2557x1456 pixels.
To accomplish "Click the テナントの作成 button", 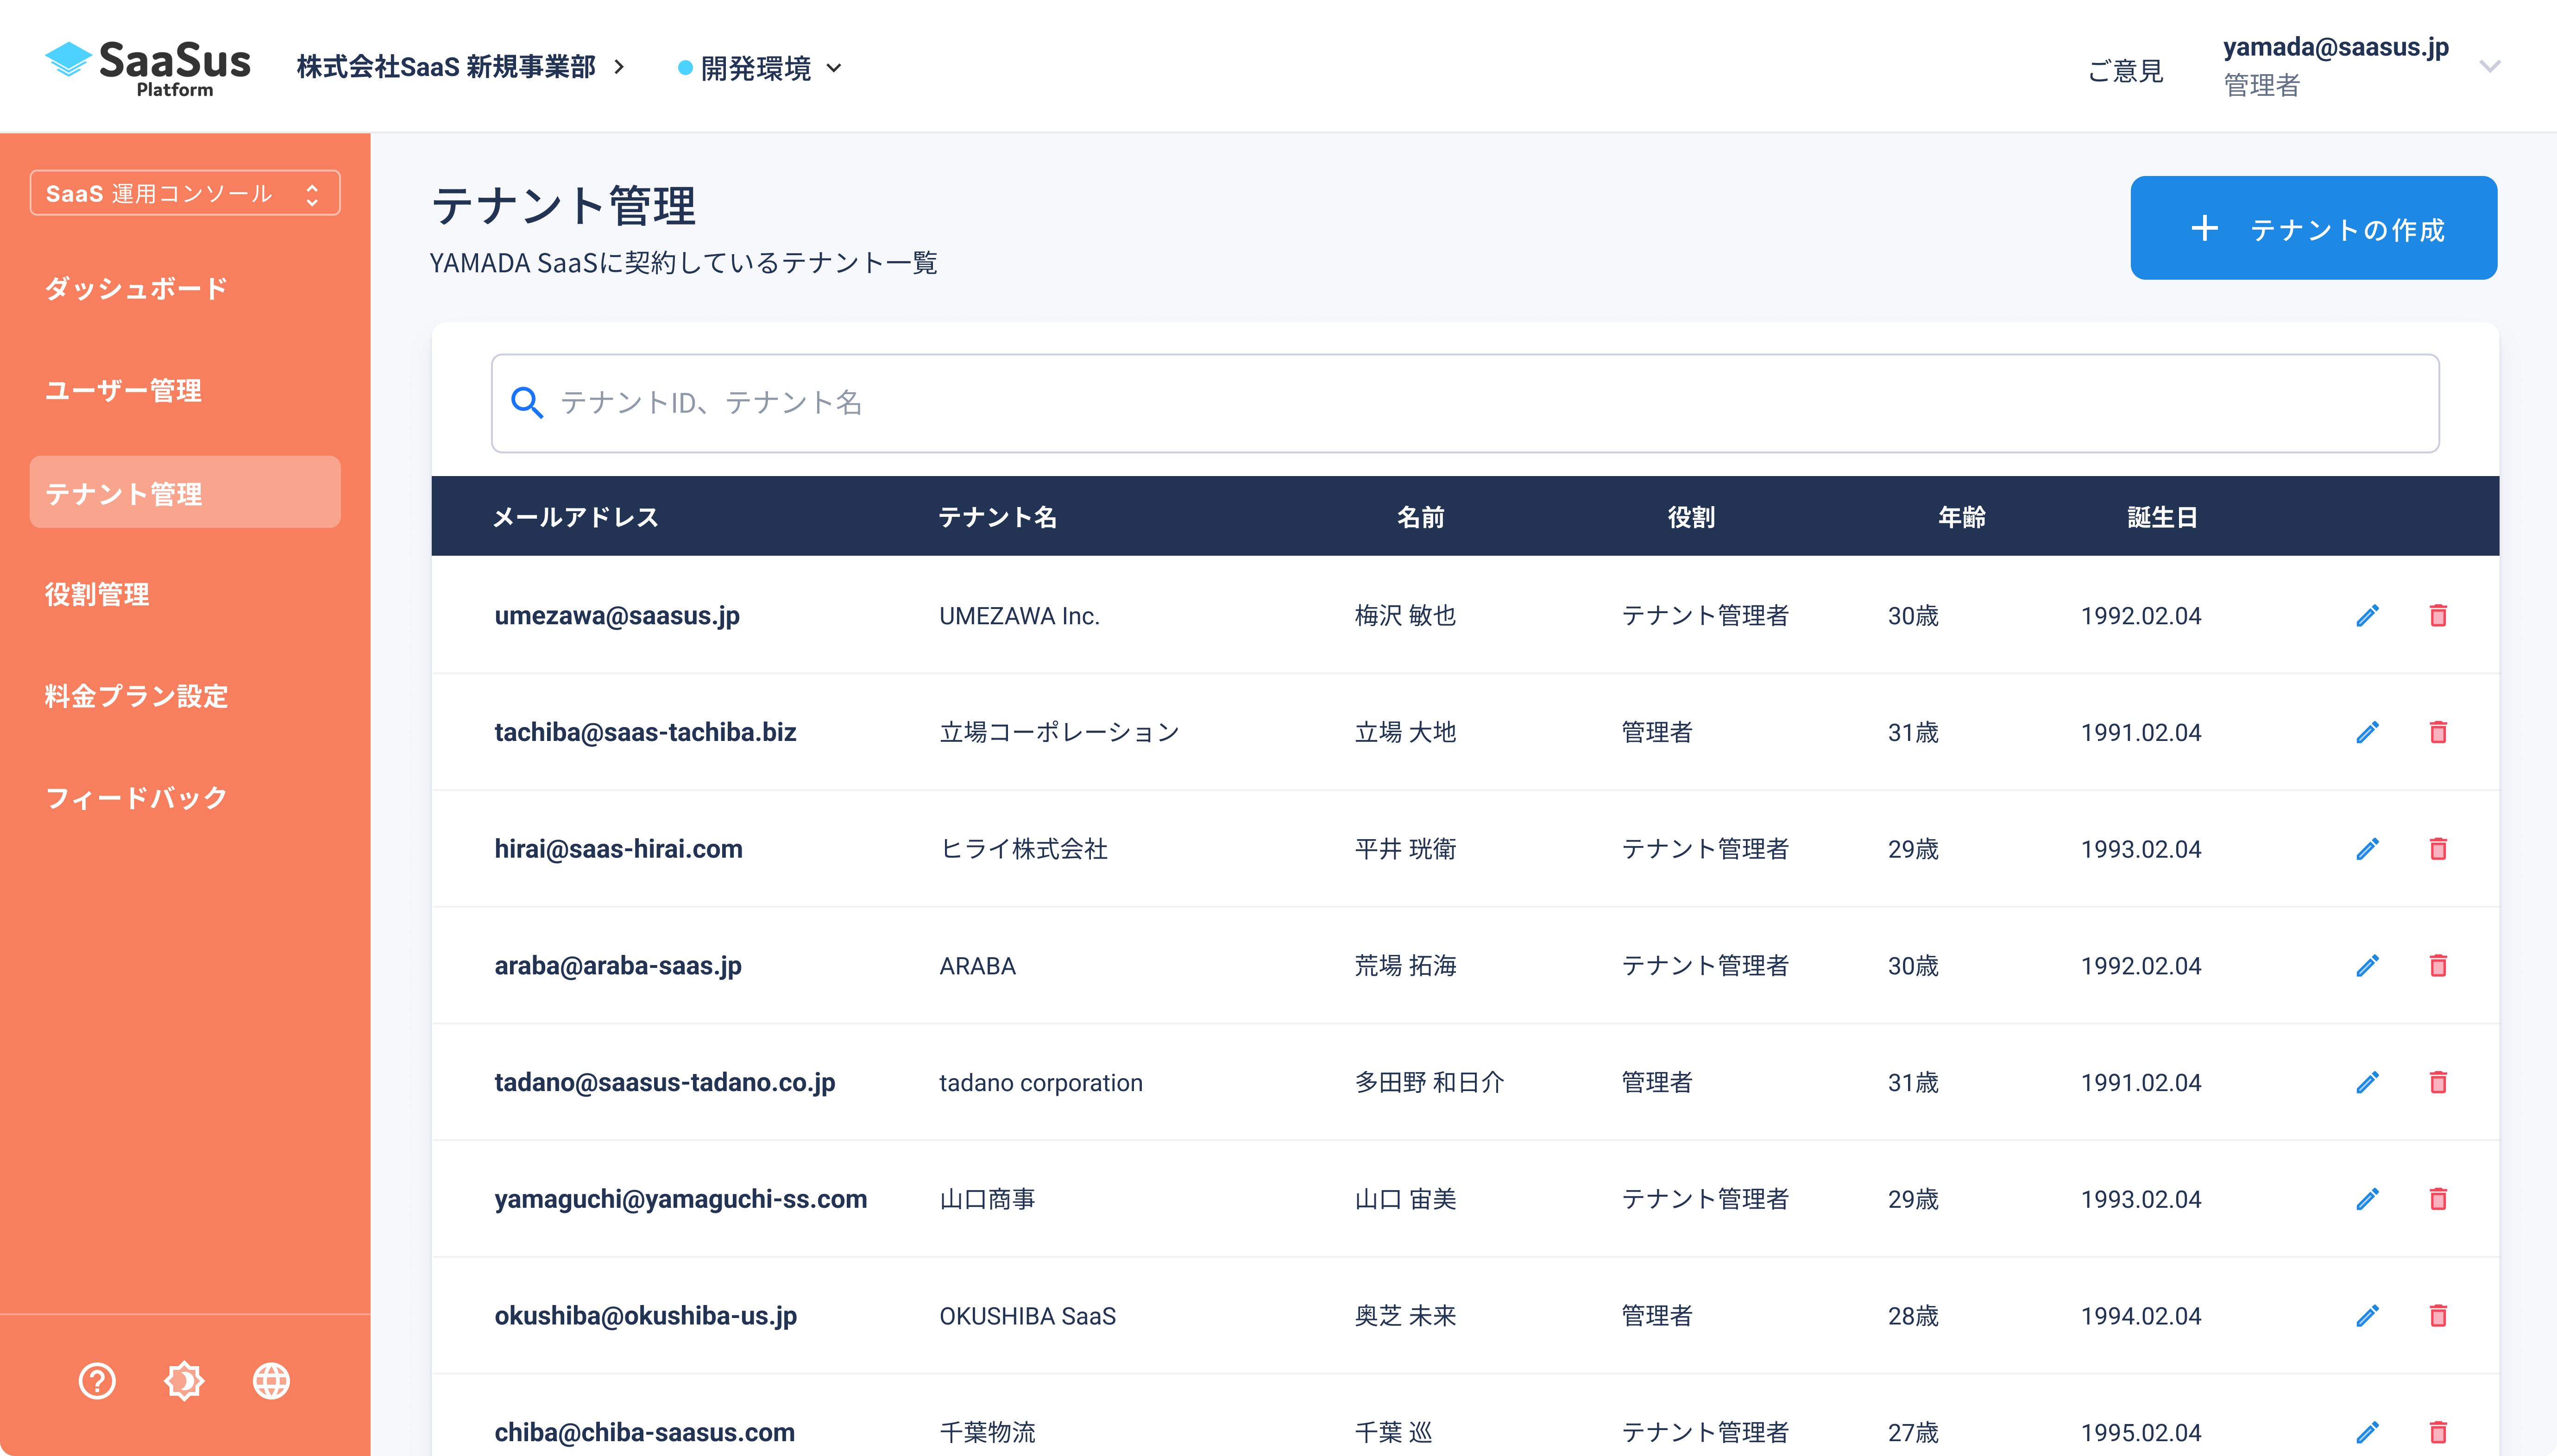I will 2313,228.
